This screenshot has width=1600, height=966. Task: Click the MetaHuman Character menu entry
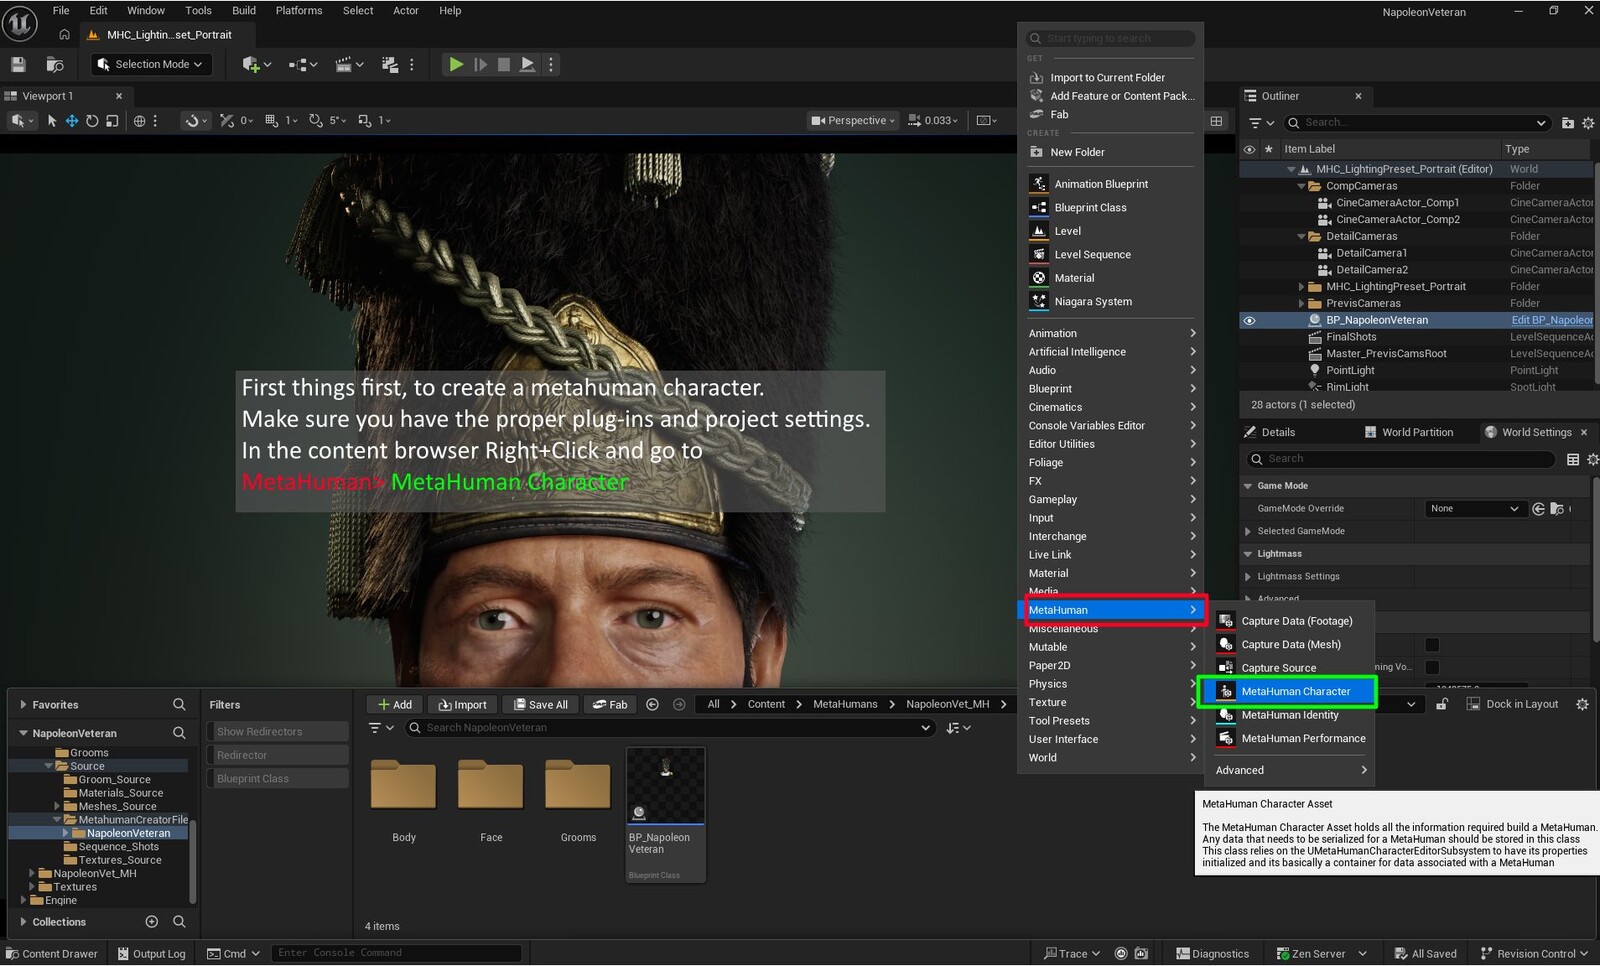tap(1295, 692)
